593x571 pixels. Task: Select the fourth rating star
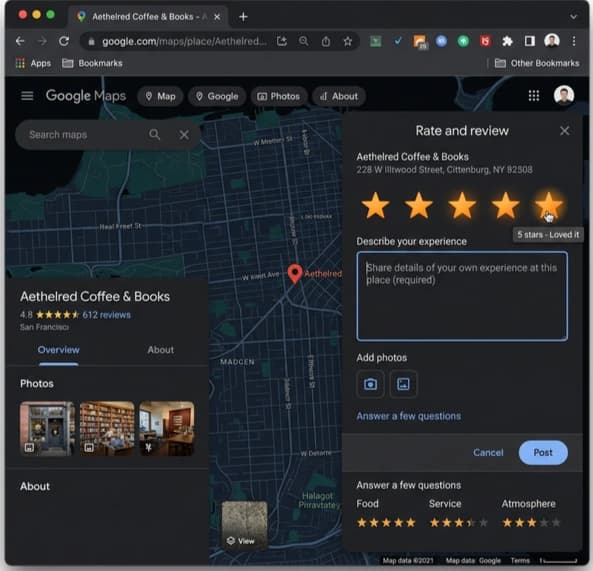tap(505, 206)
